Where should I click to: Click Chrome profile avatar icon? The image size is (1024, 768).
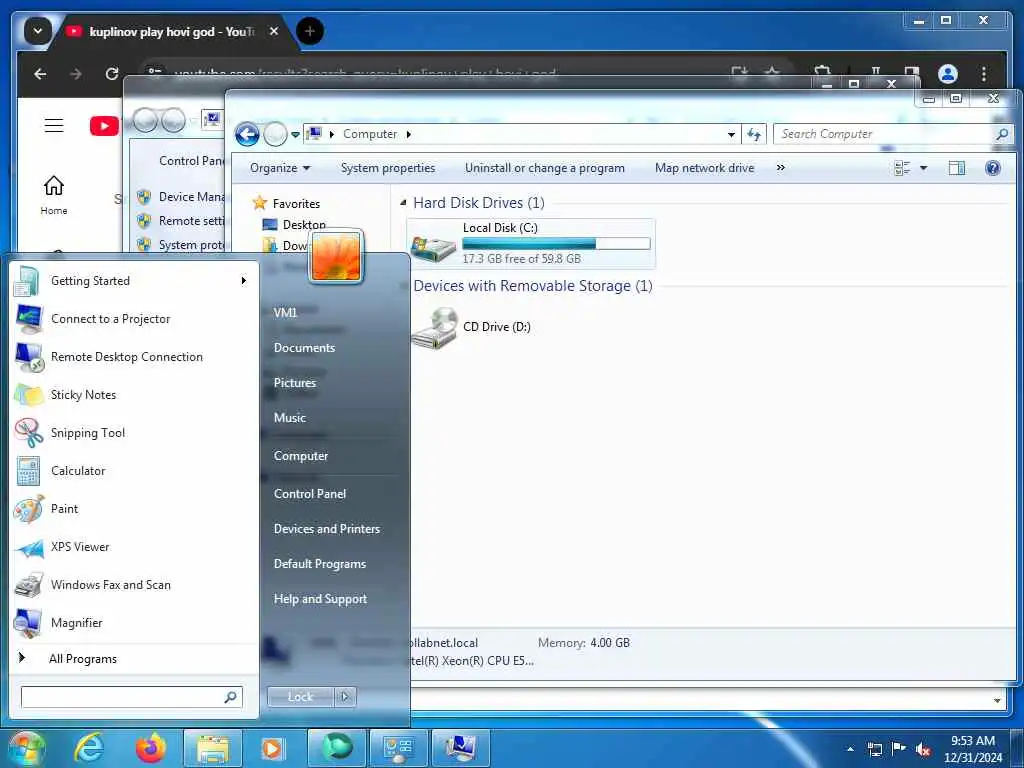pos(948,74)
